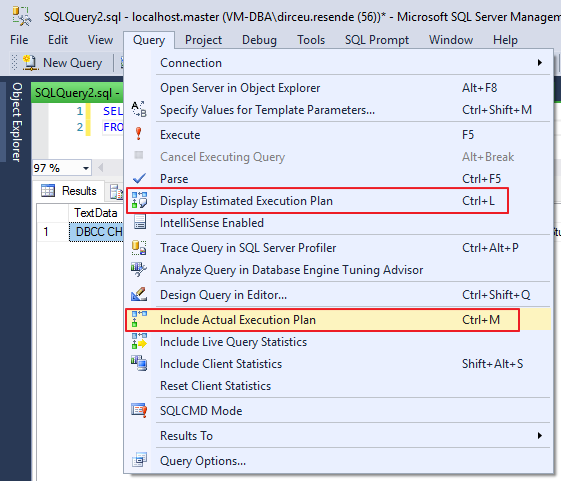This screenshot has height=481, width=561.
Task: Click the Parse checkmark icon
Action: [x=139, y=178]
